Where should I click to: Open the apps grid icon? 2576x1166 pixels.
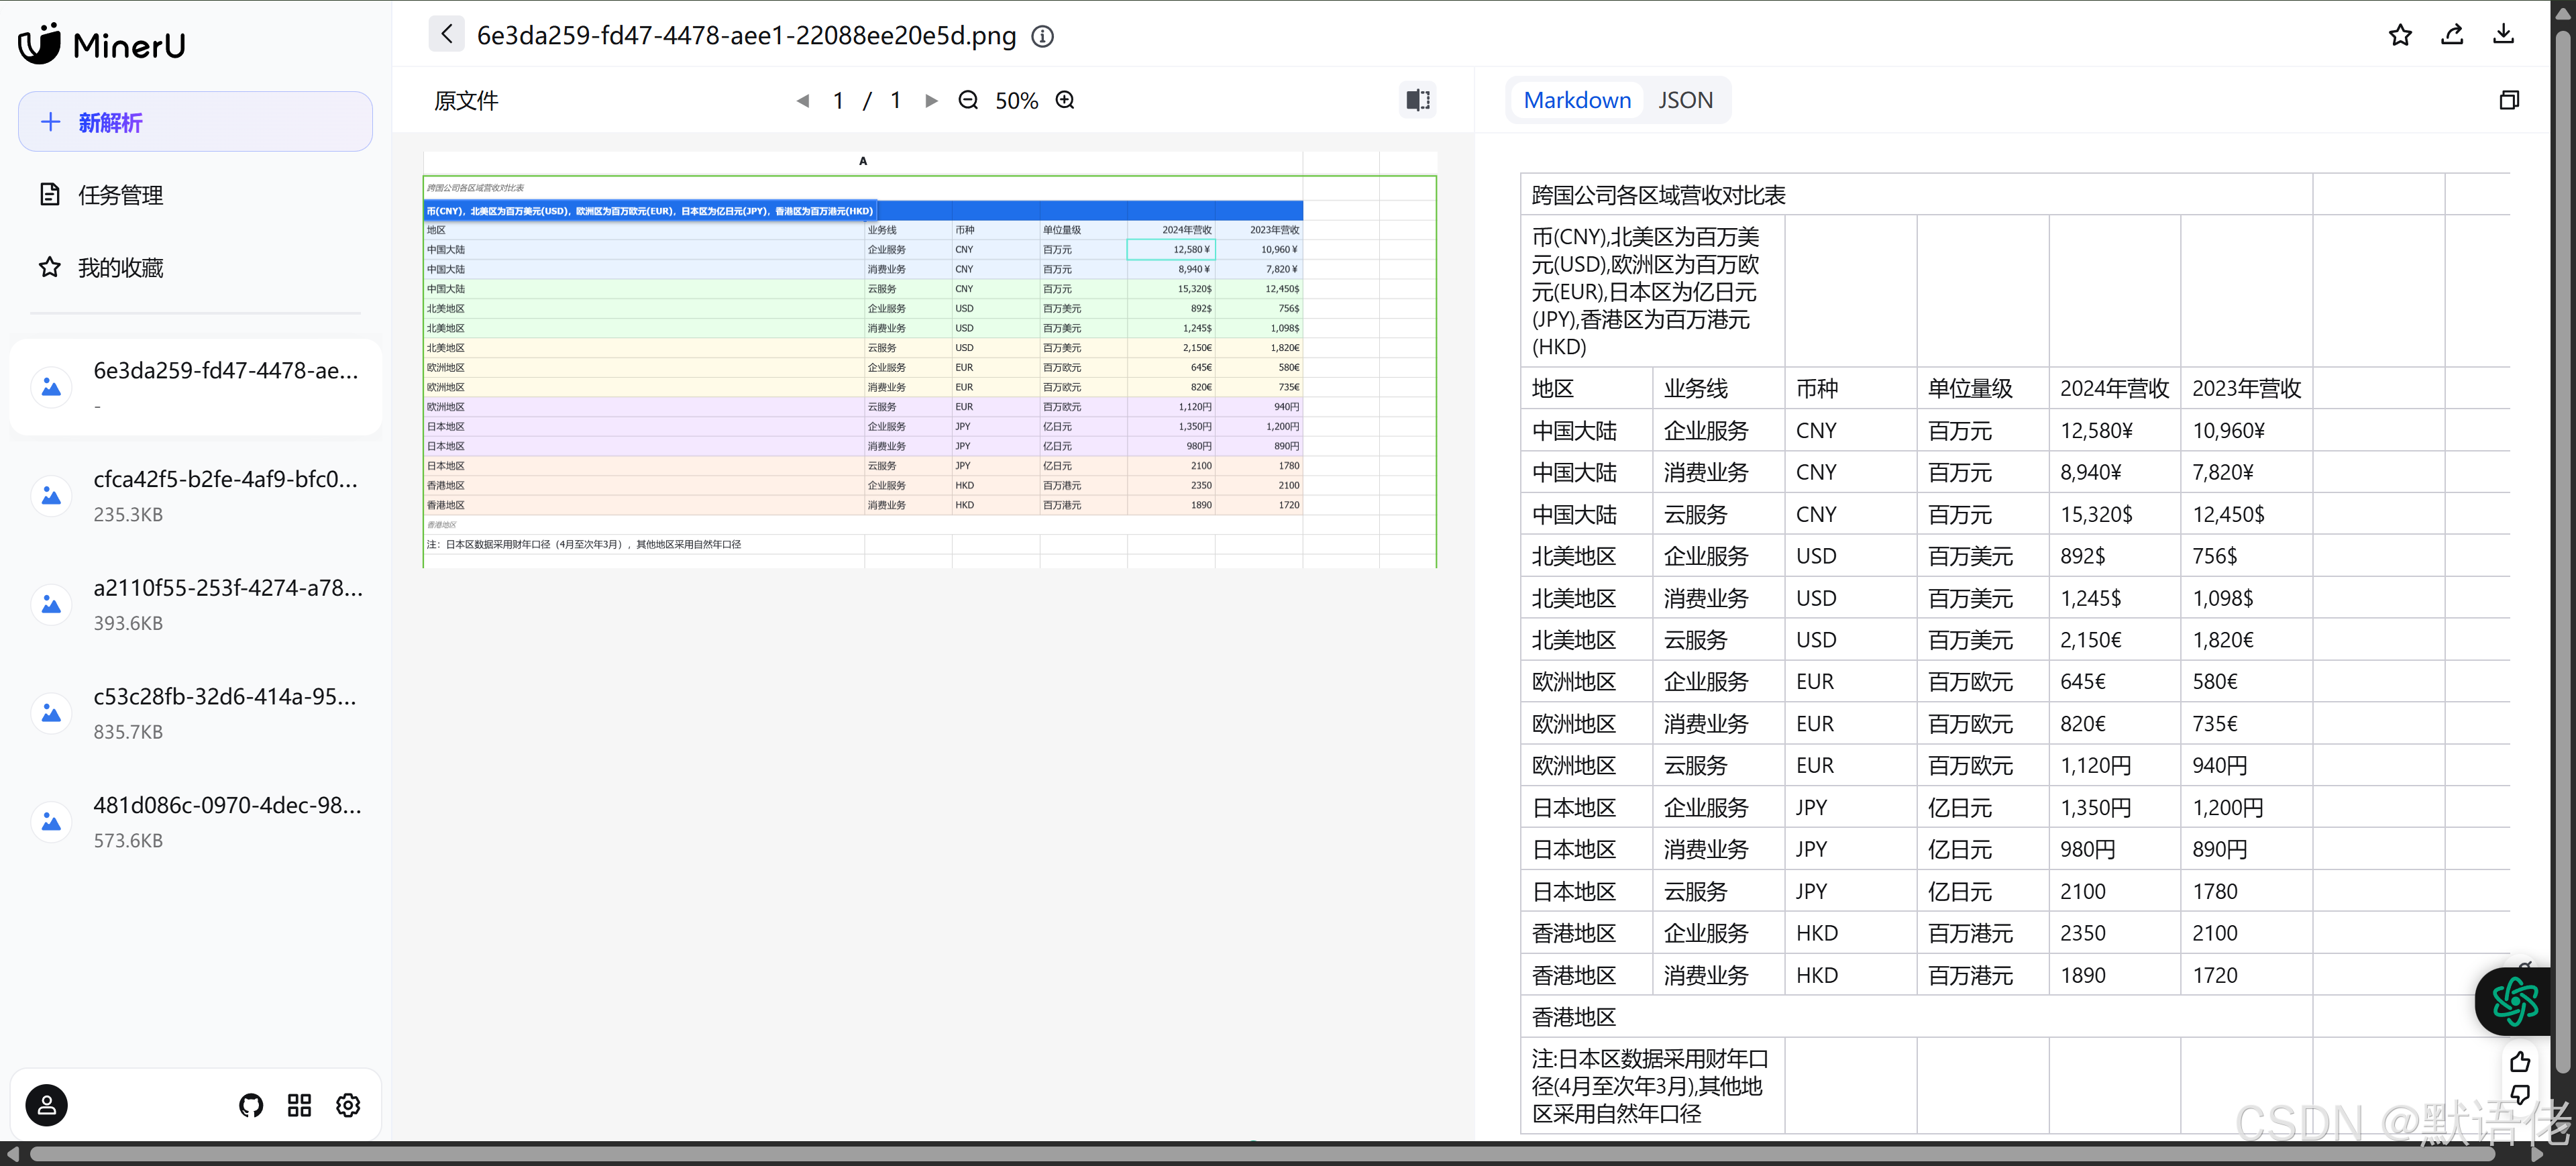pyautogui.click(x=299, y=1105)
